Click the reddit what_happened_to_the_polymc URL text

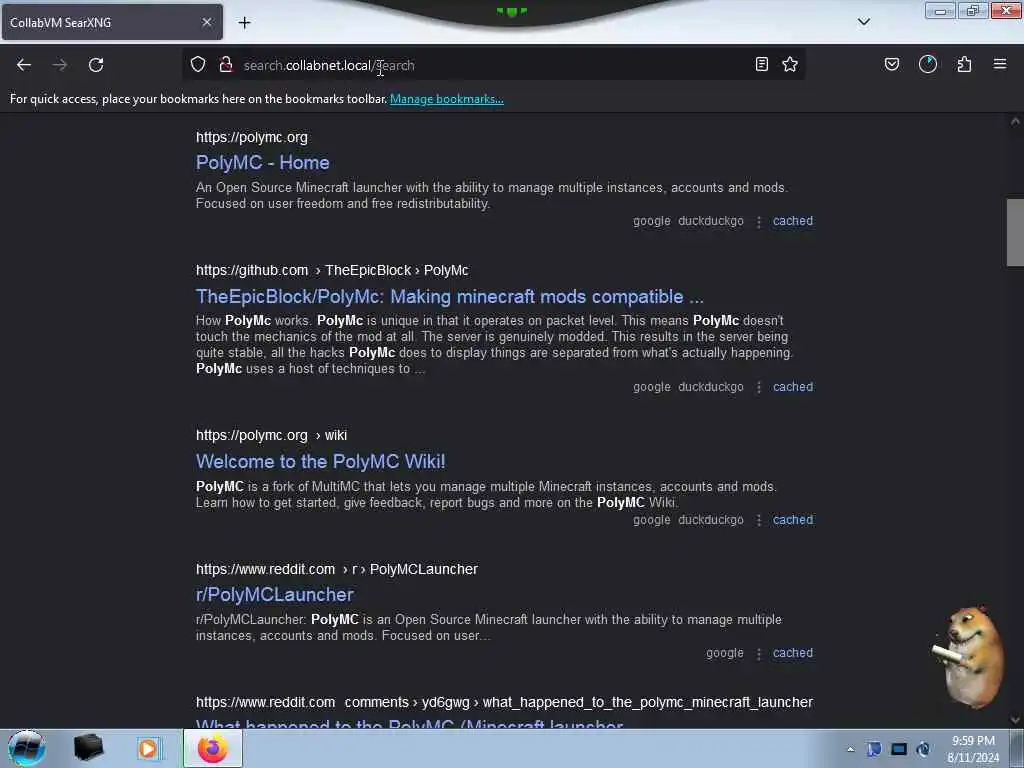coord(504,702)
